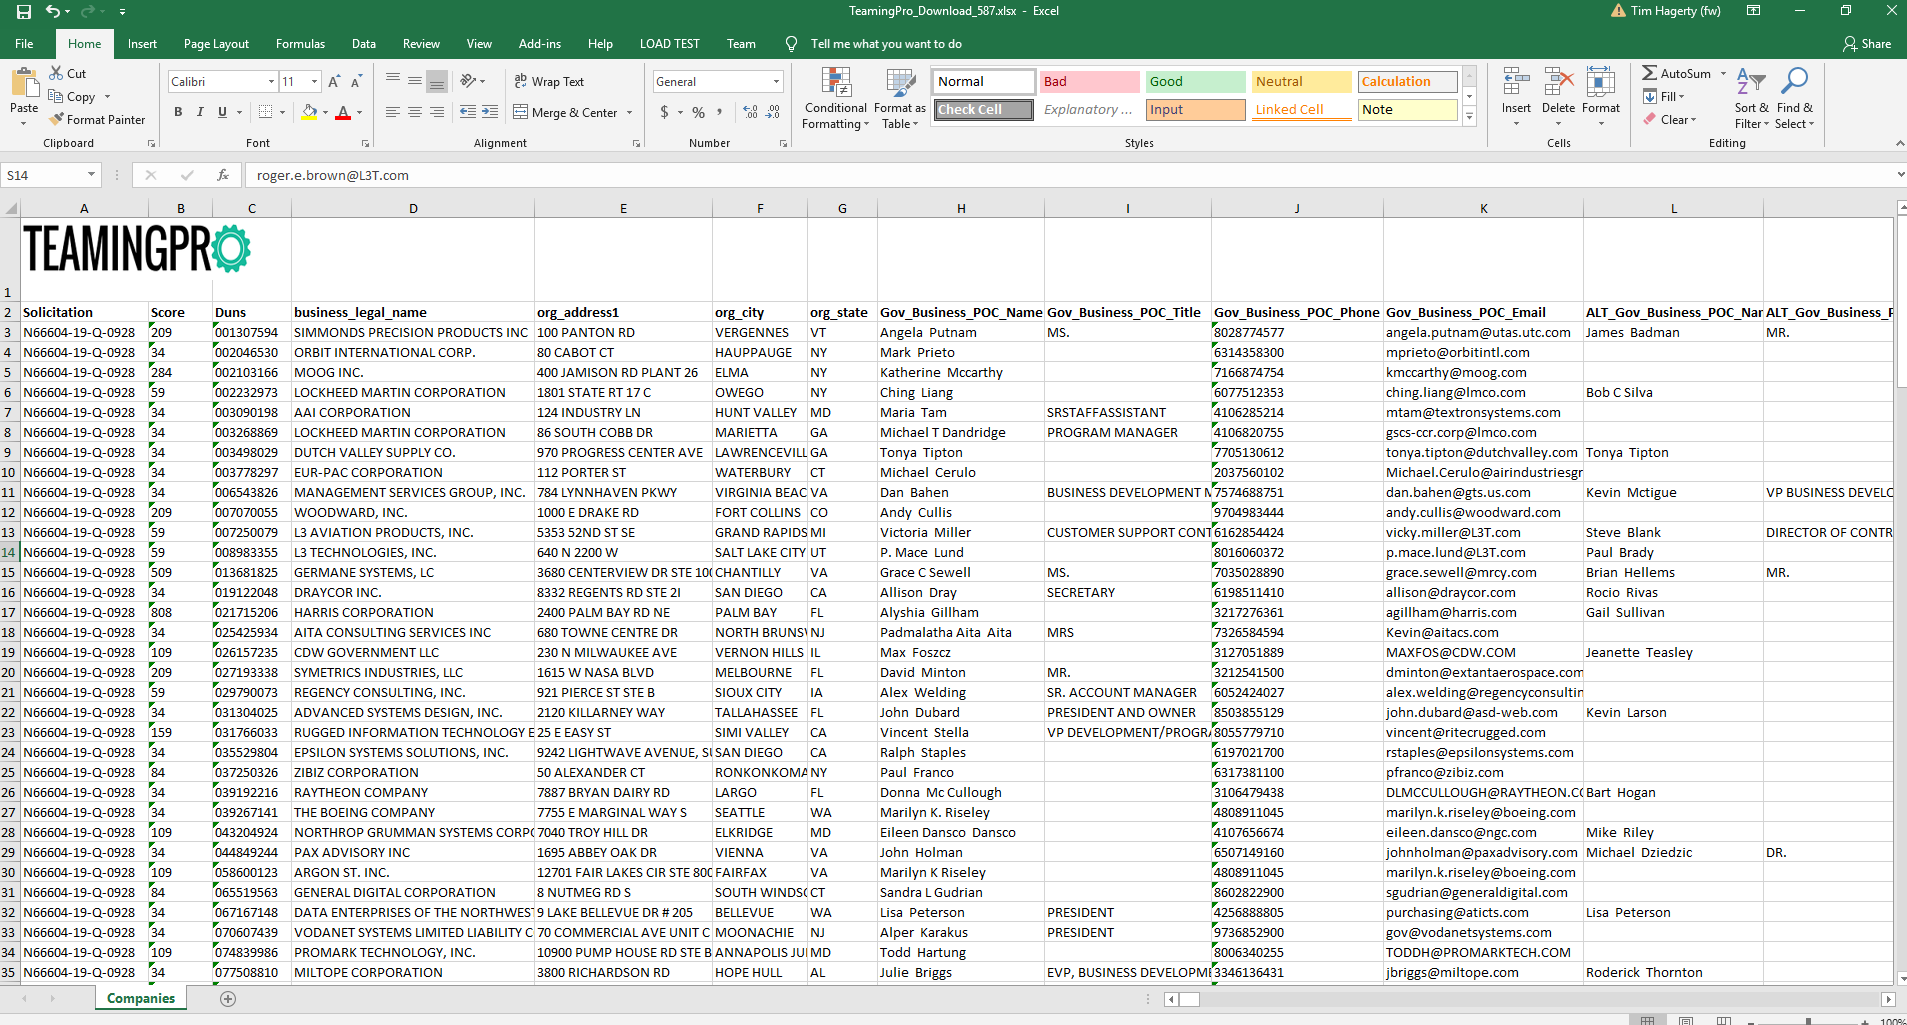Viewport: 1907px width, 1025px height.
Task: Click the Cut scissors icon
Action: point(57,73)
